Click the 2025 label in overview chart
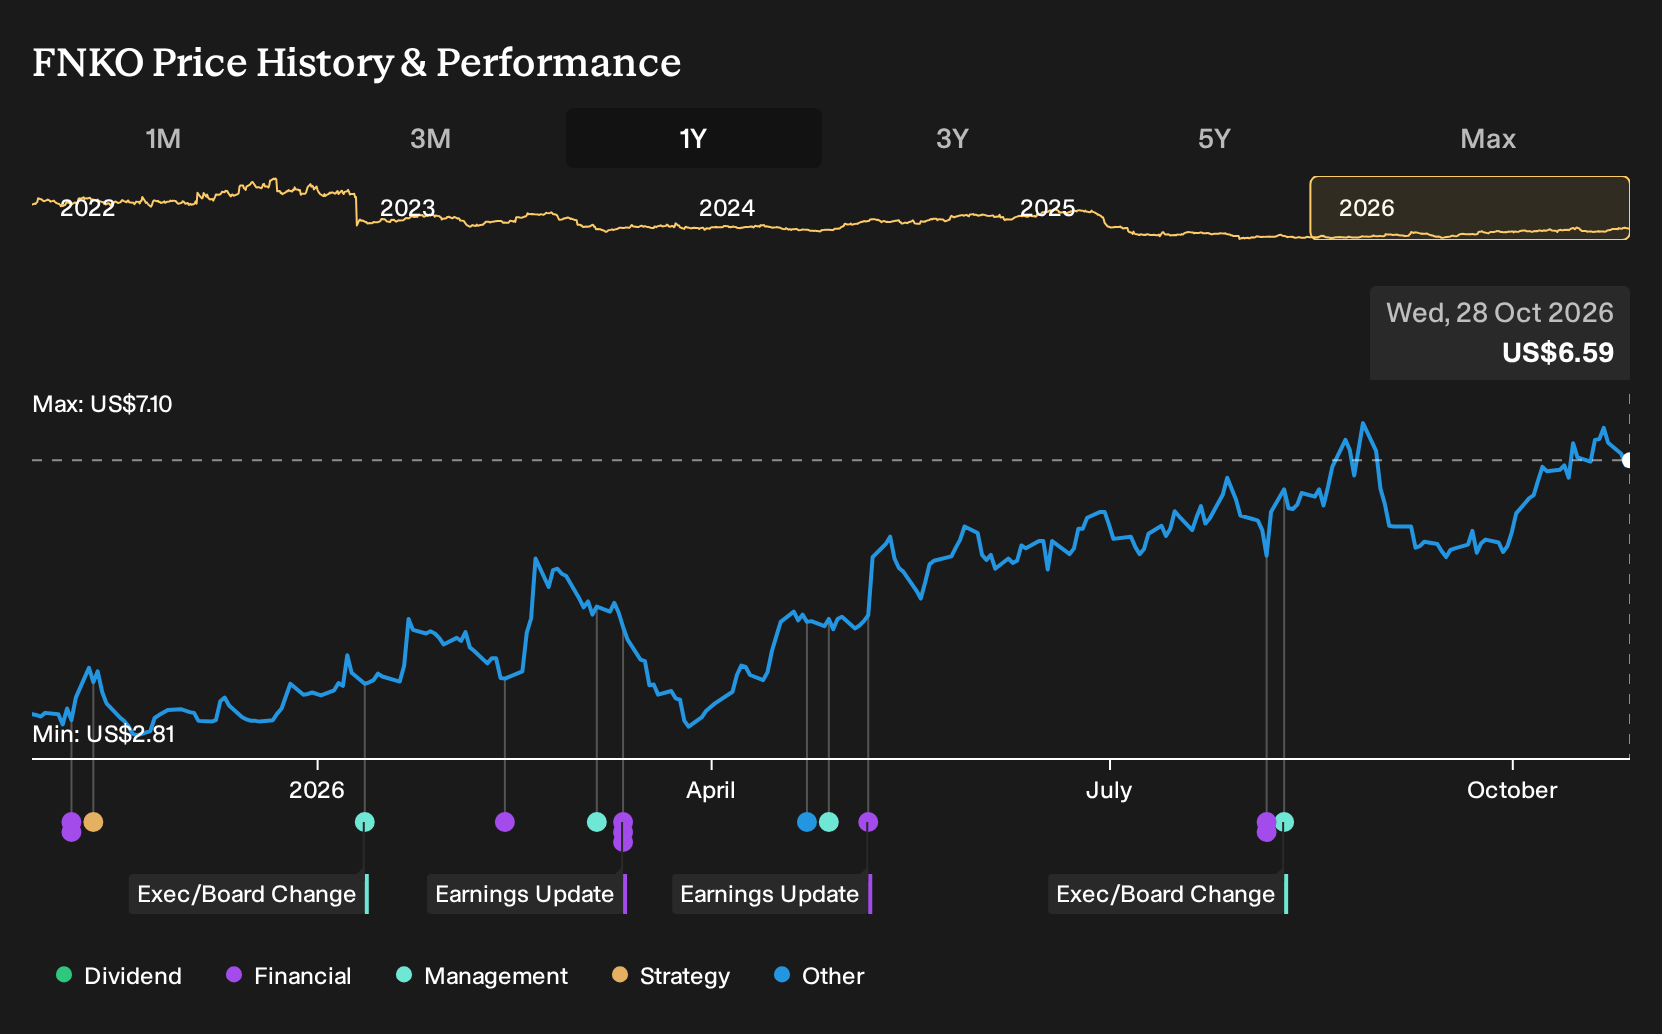The image size is (1662, 1034). tap(1047, 208)
